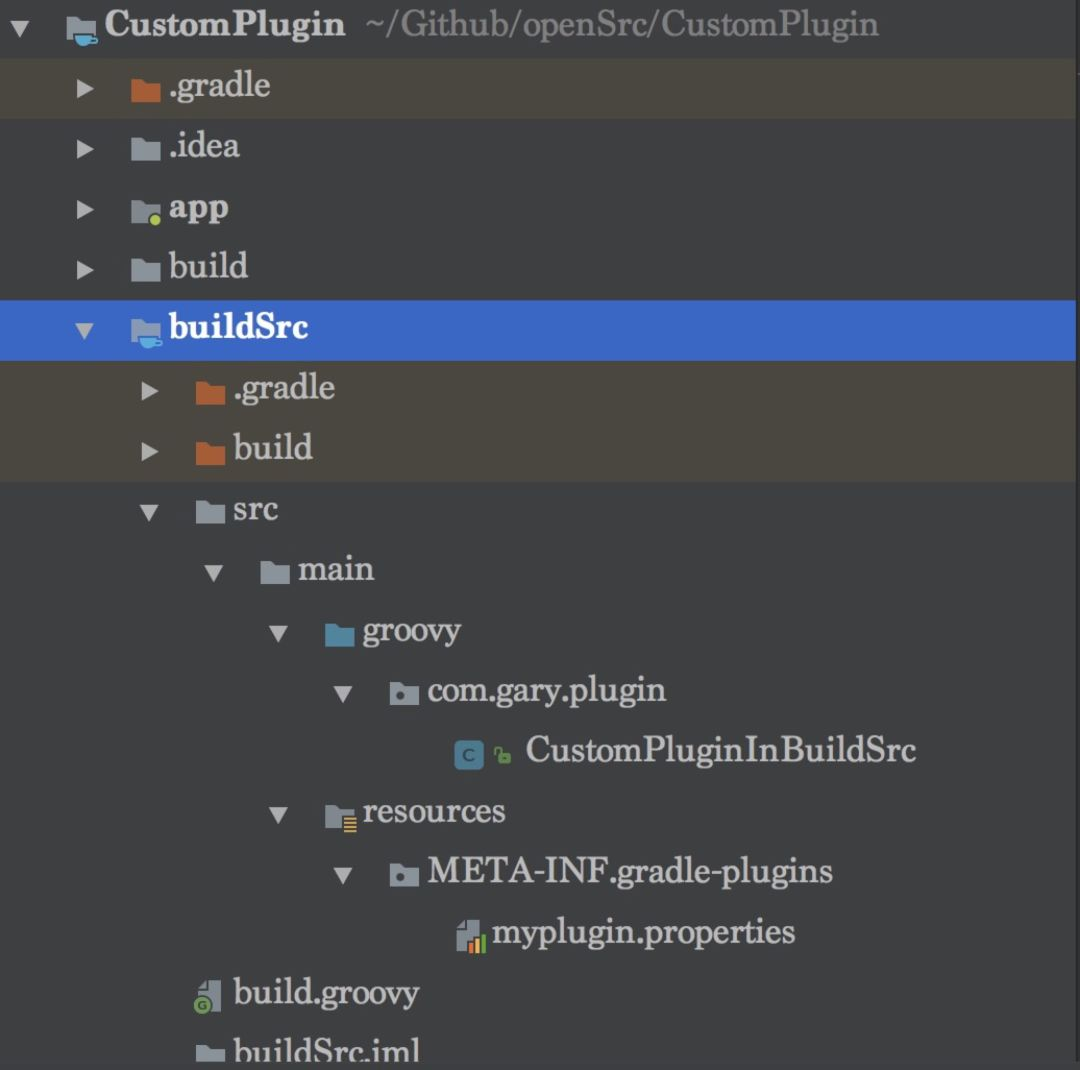Select the build folder inside buildSrc
Viewport: 1080px width, 1070px height.
(x=537, y=449)
